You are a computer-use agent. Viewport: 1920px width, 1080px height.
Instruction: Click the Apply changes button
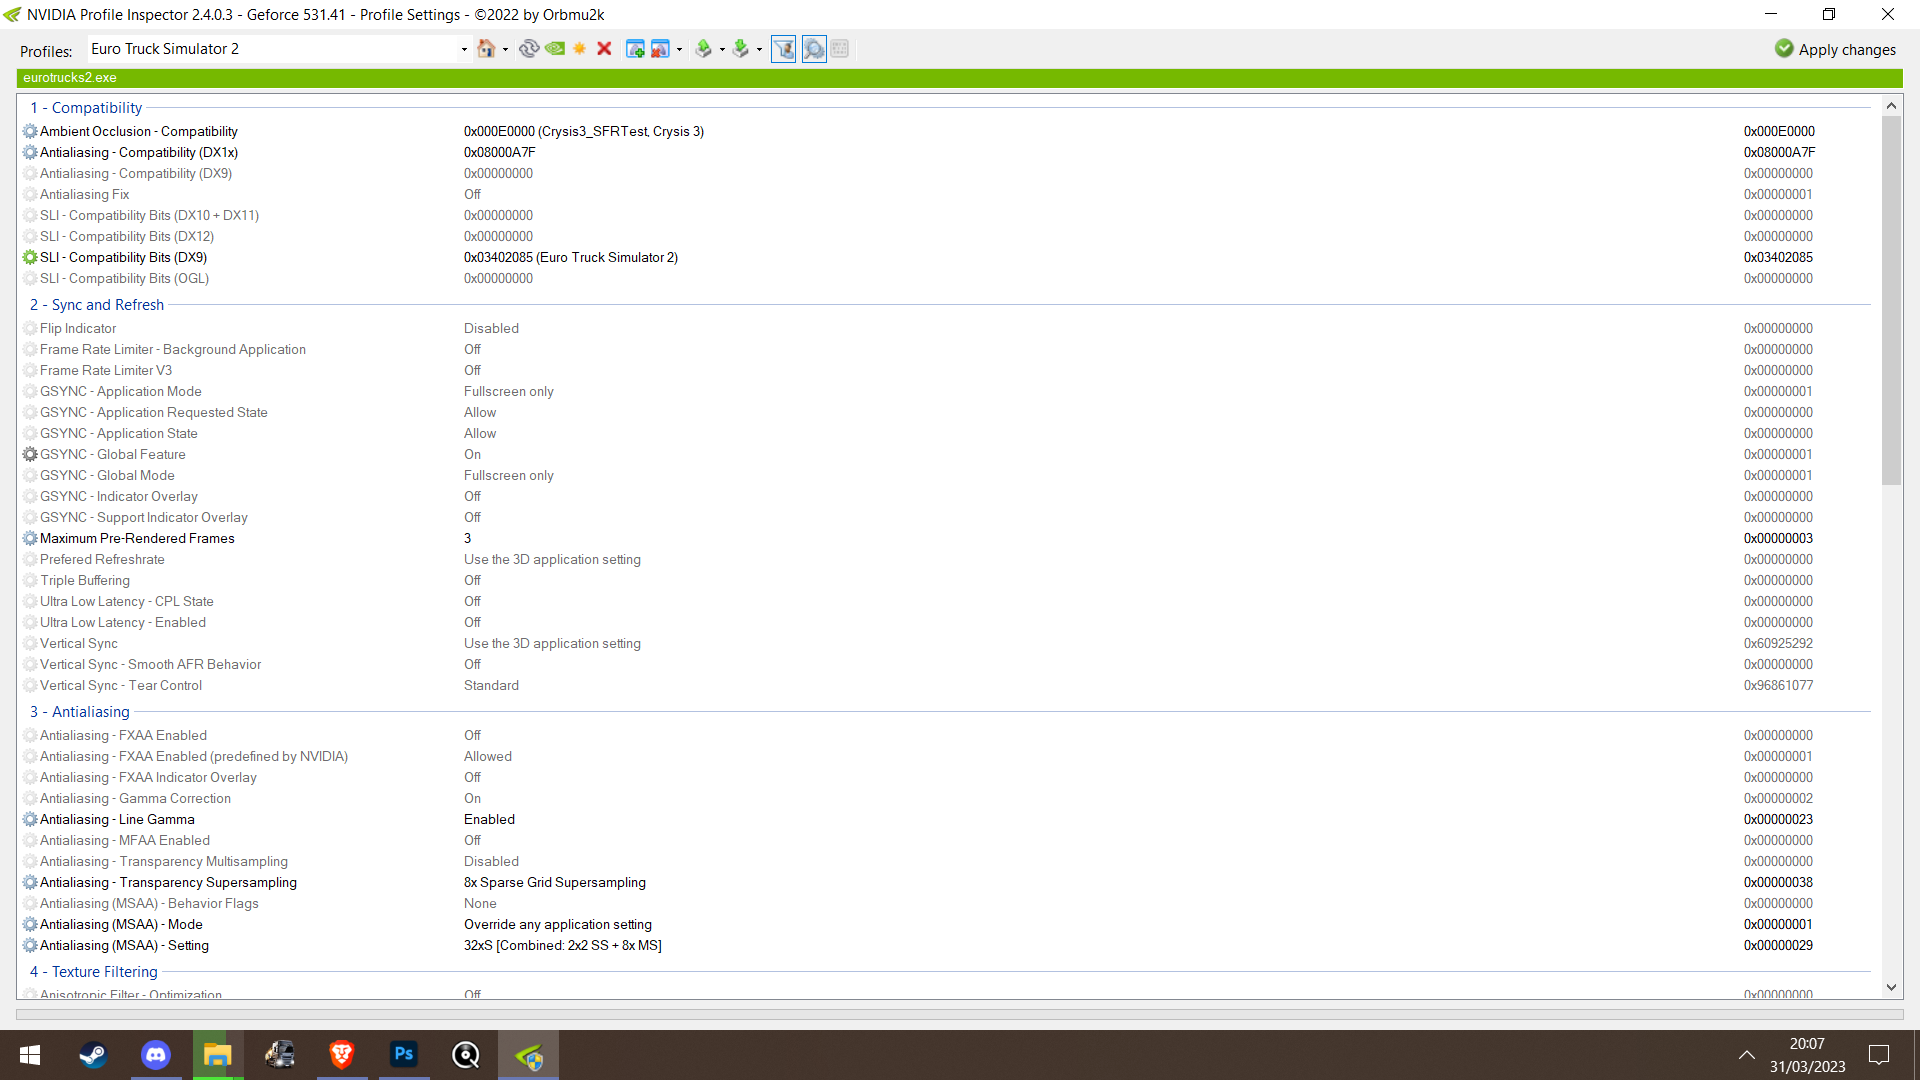point(1836,49)
